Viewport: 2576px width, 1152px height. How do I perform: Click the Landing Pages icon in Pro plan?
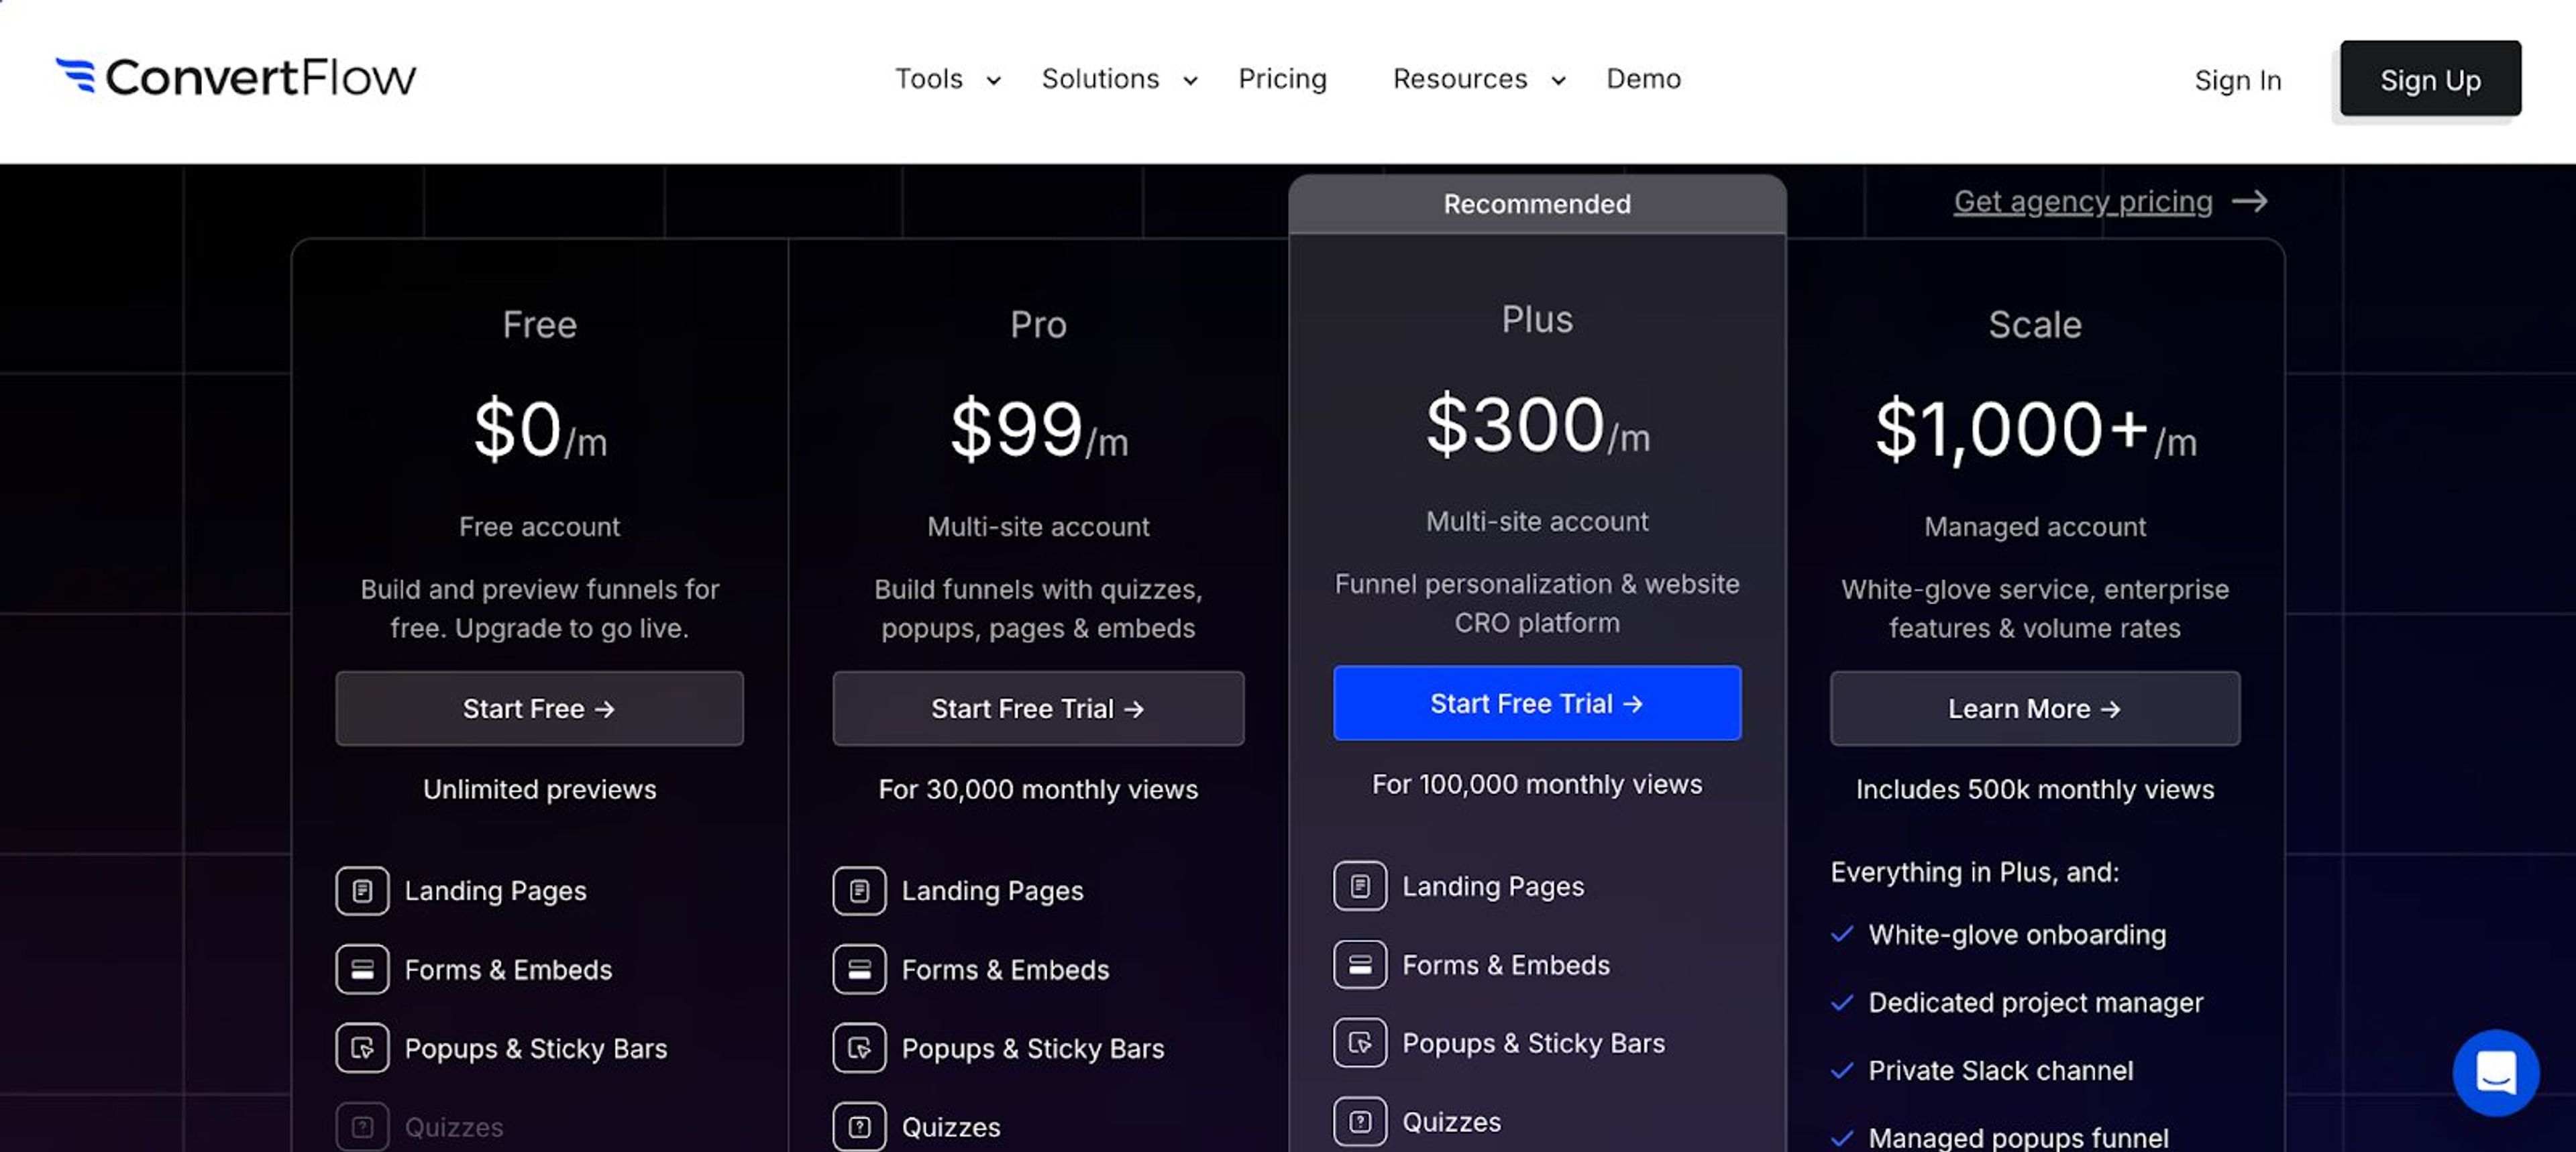[859, 890]
